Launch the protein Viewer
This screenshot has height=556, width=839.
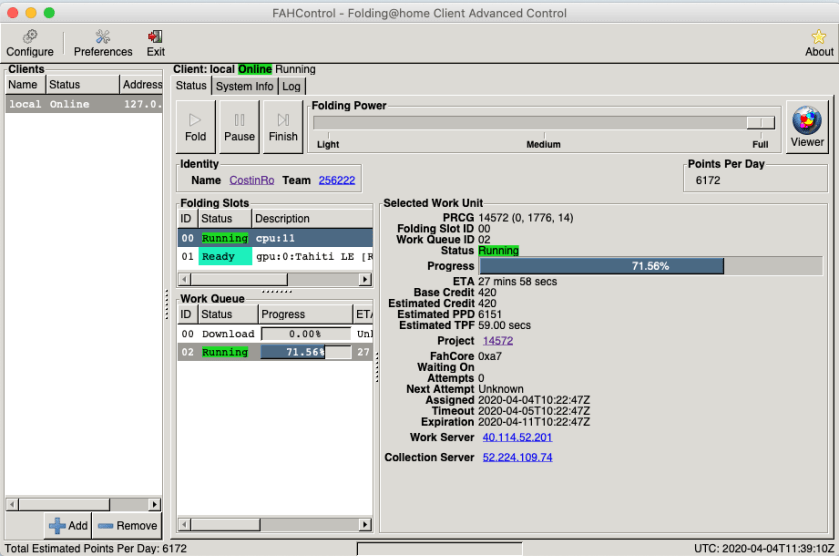coord(807,127)
